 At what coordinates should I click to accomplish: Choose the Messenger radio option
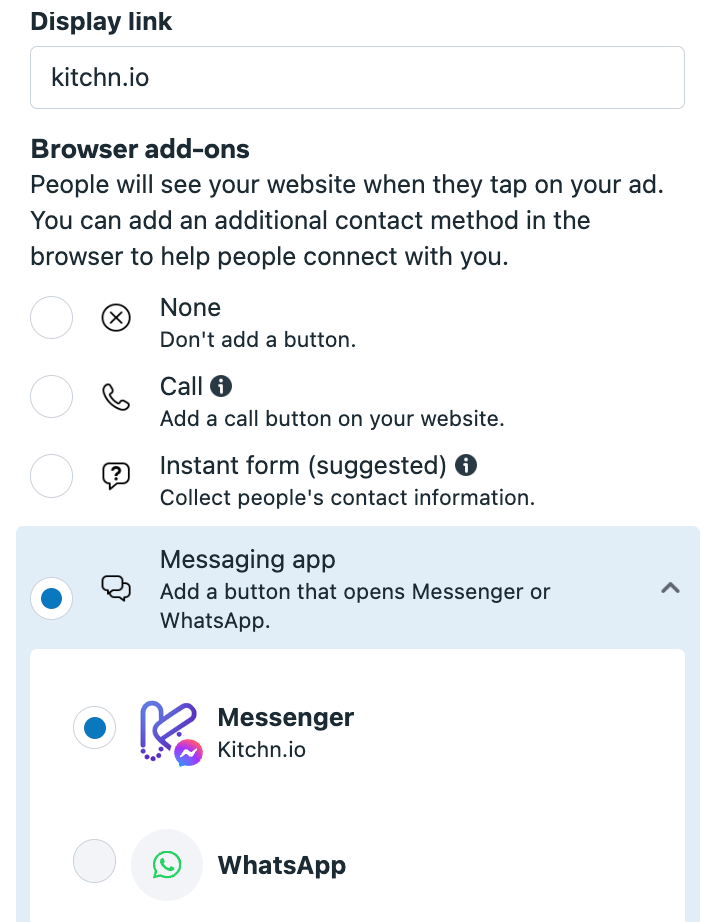(x=95, y=727)
